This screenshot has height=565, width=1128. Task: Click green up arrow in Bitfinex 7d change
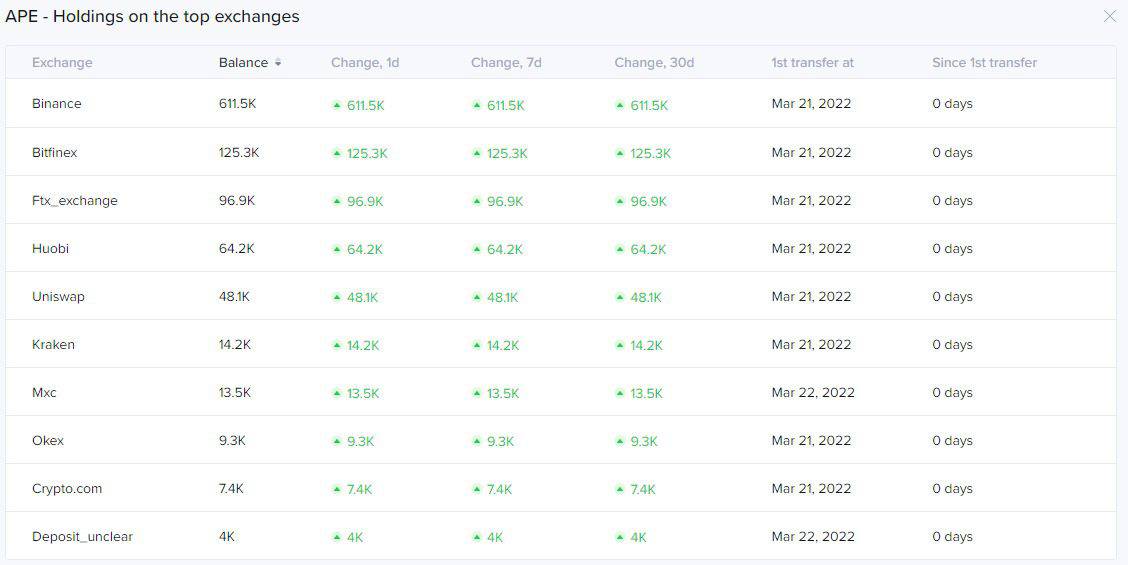(x=476, y=153)
